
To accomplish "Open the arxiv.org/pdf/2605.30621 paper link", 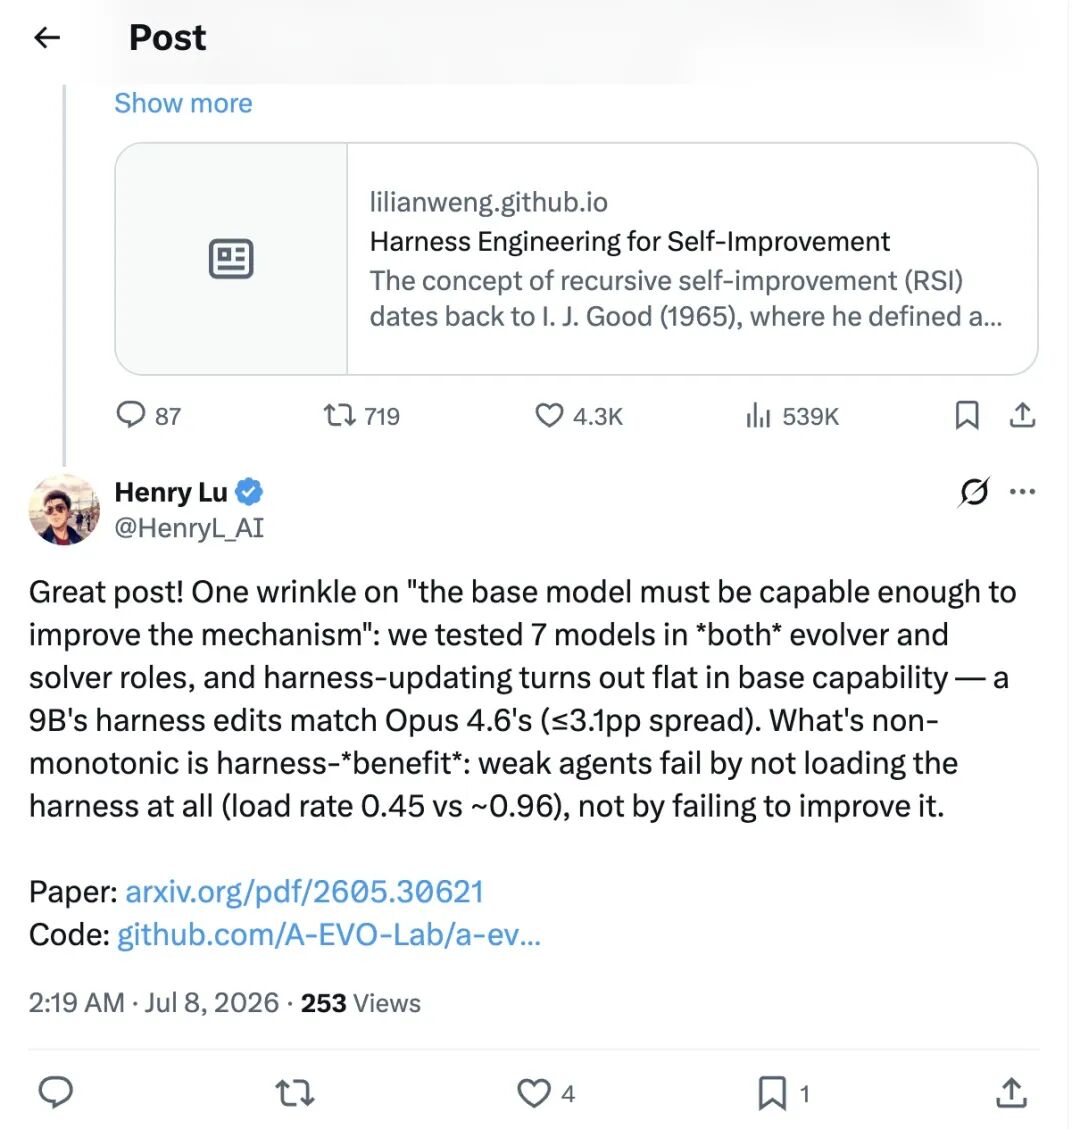I will tap(305, 892).
